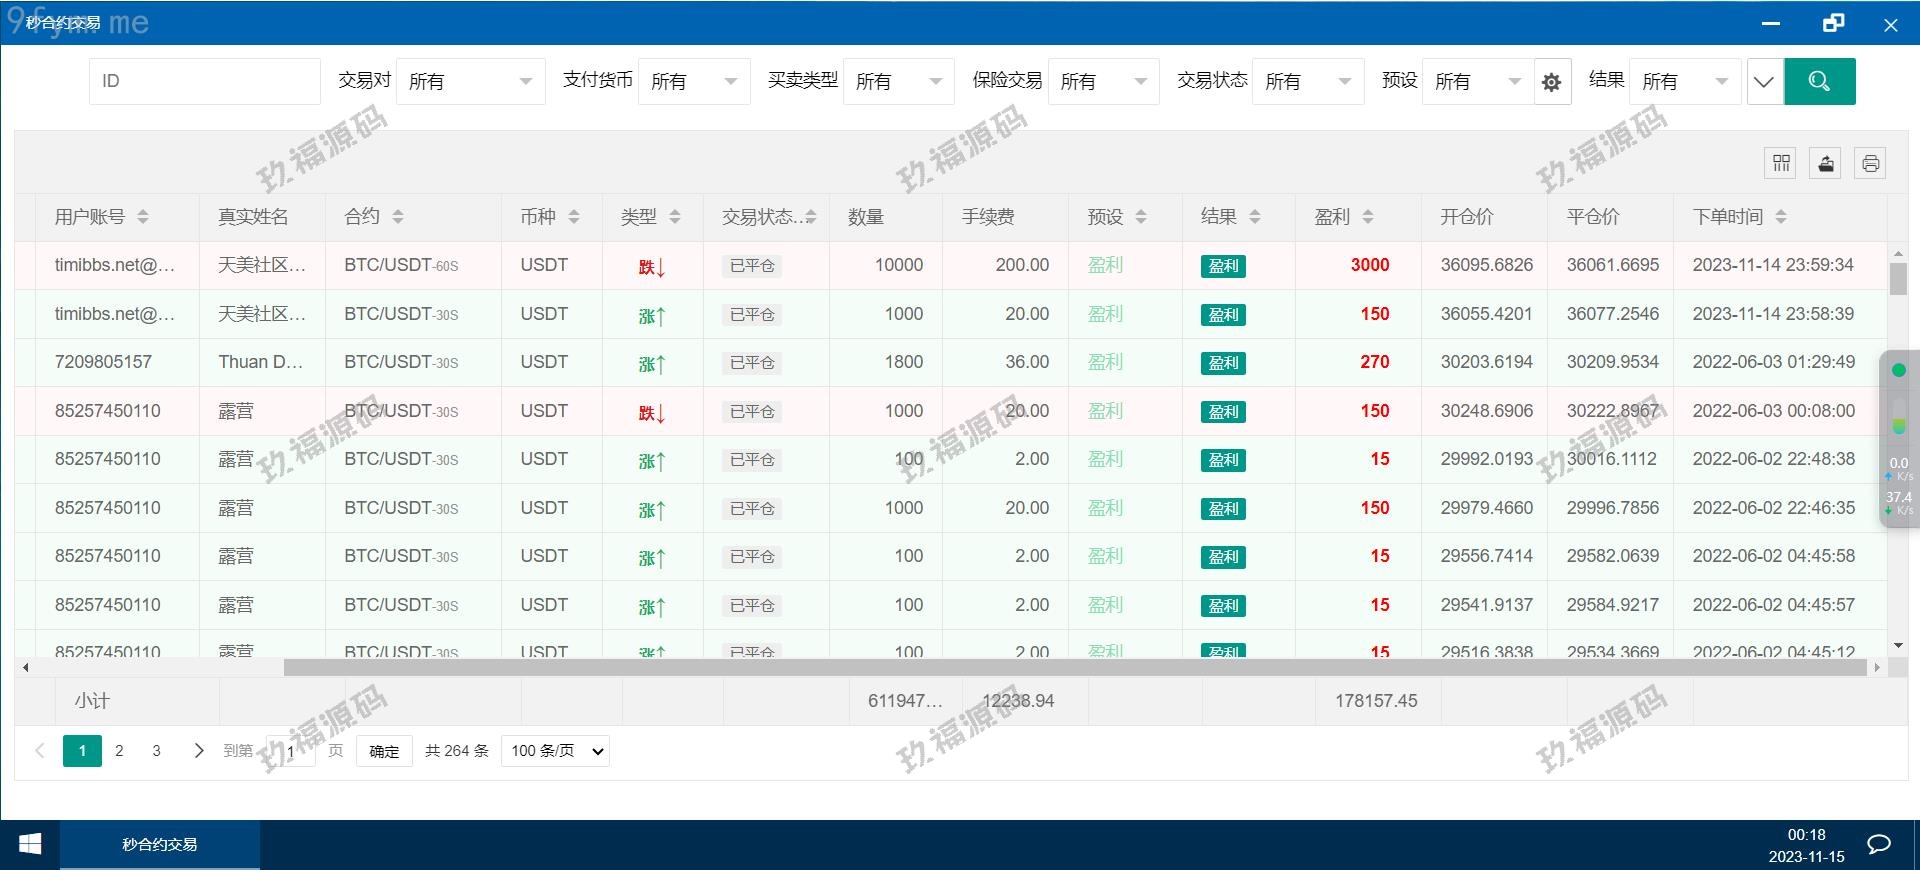Focus the ID search input field
Image resolution: width=1920 pixels, height=870 pixels.
pyautogui.click(x=204, y=81)
